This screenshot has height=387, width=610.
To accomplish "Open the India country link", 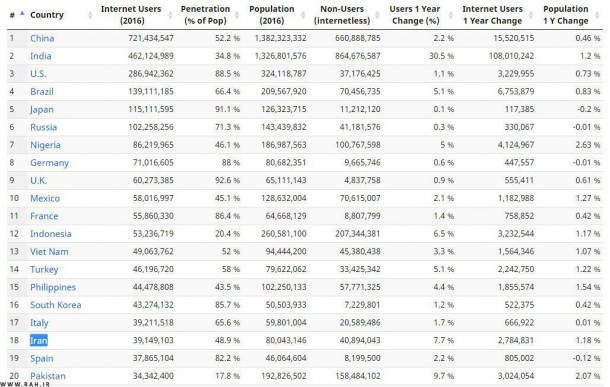I will tap(40, 56).
